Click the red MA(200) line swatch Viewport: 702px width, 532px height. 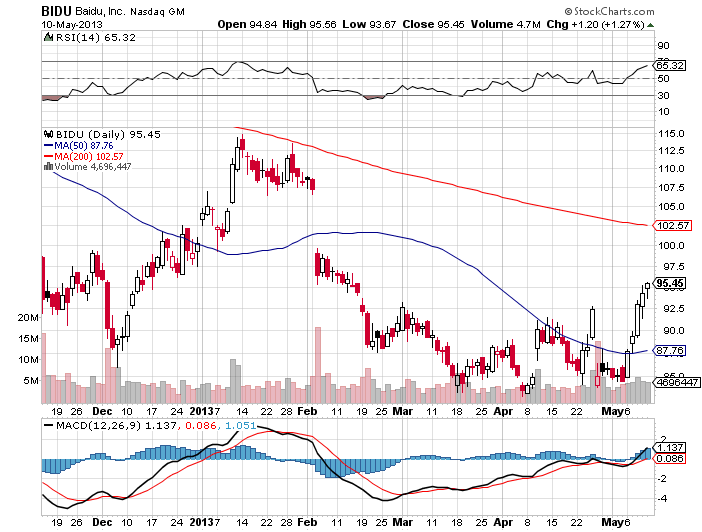click(x=48, y=156)
